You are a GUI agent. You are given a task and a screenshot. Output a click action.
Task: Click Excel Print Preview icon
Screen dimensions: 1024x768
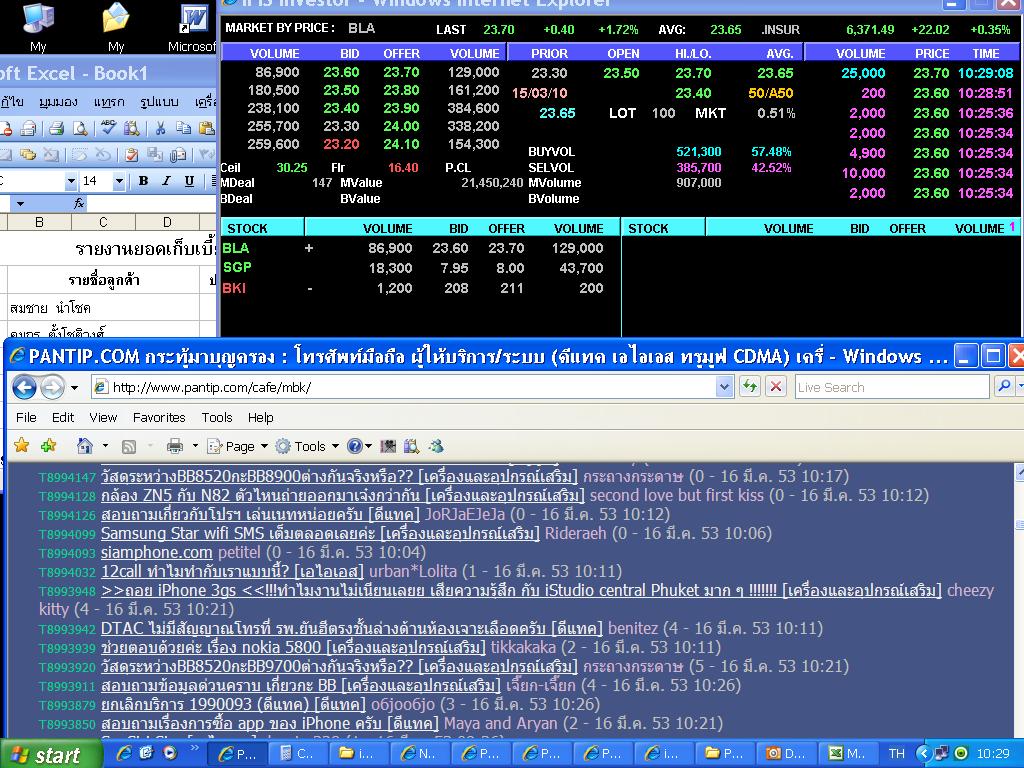click(80, 128)
